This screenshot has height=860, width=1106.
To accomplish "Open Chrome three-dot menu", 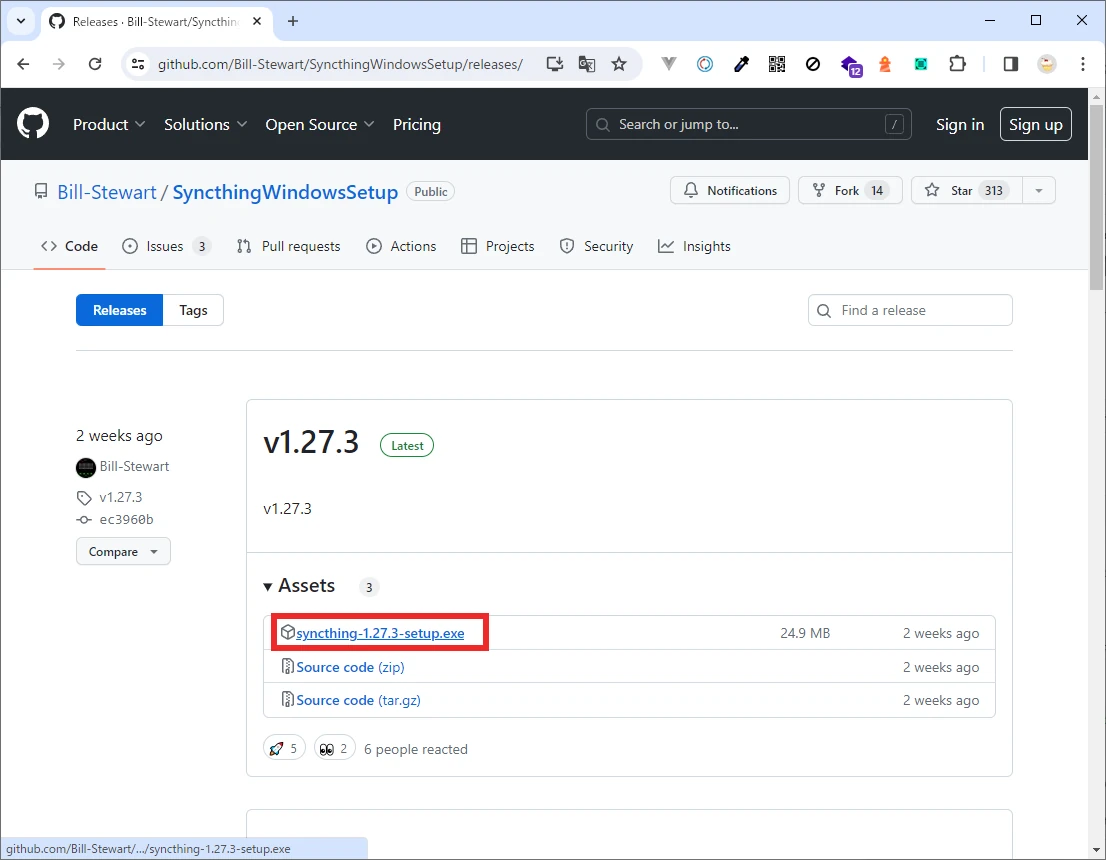I will (x=1083, y=64).
